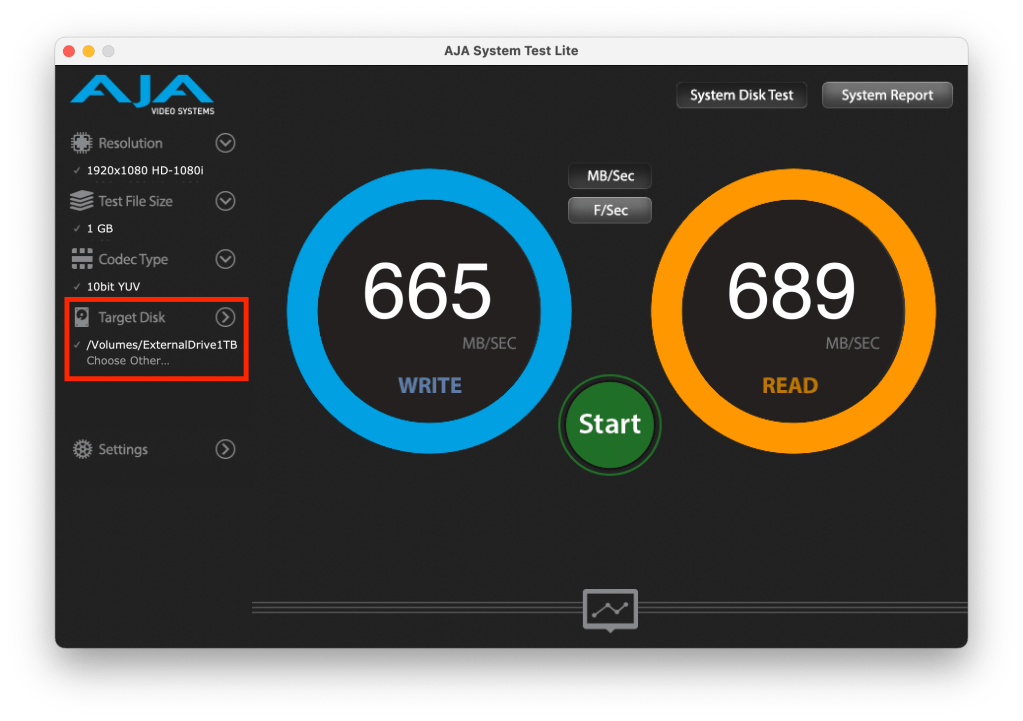
Task: Click the Choose Other... link
Action: [x=128, y=361]
